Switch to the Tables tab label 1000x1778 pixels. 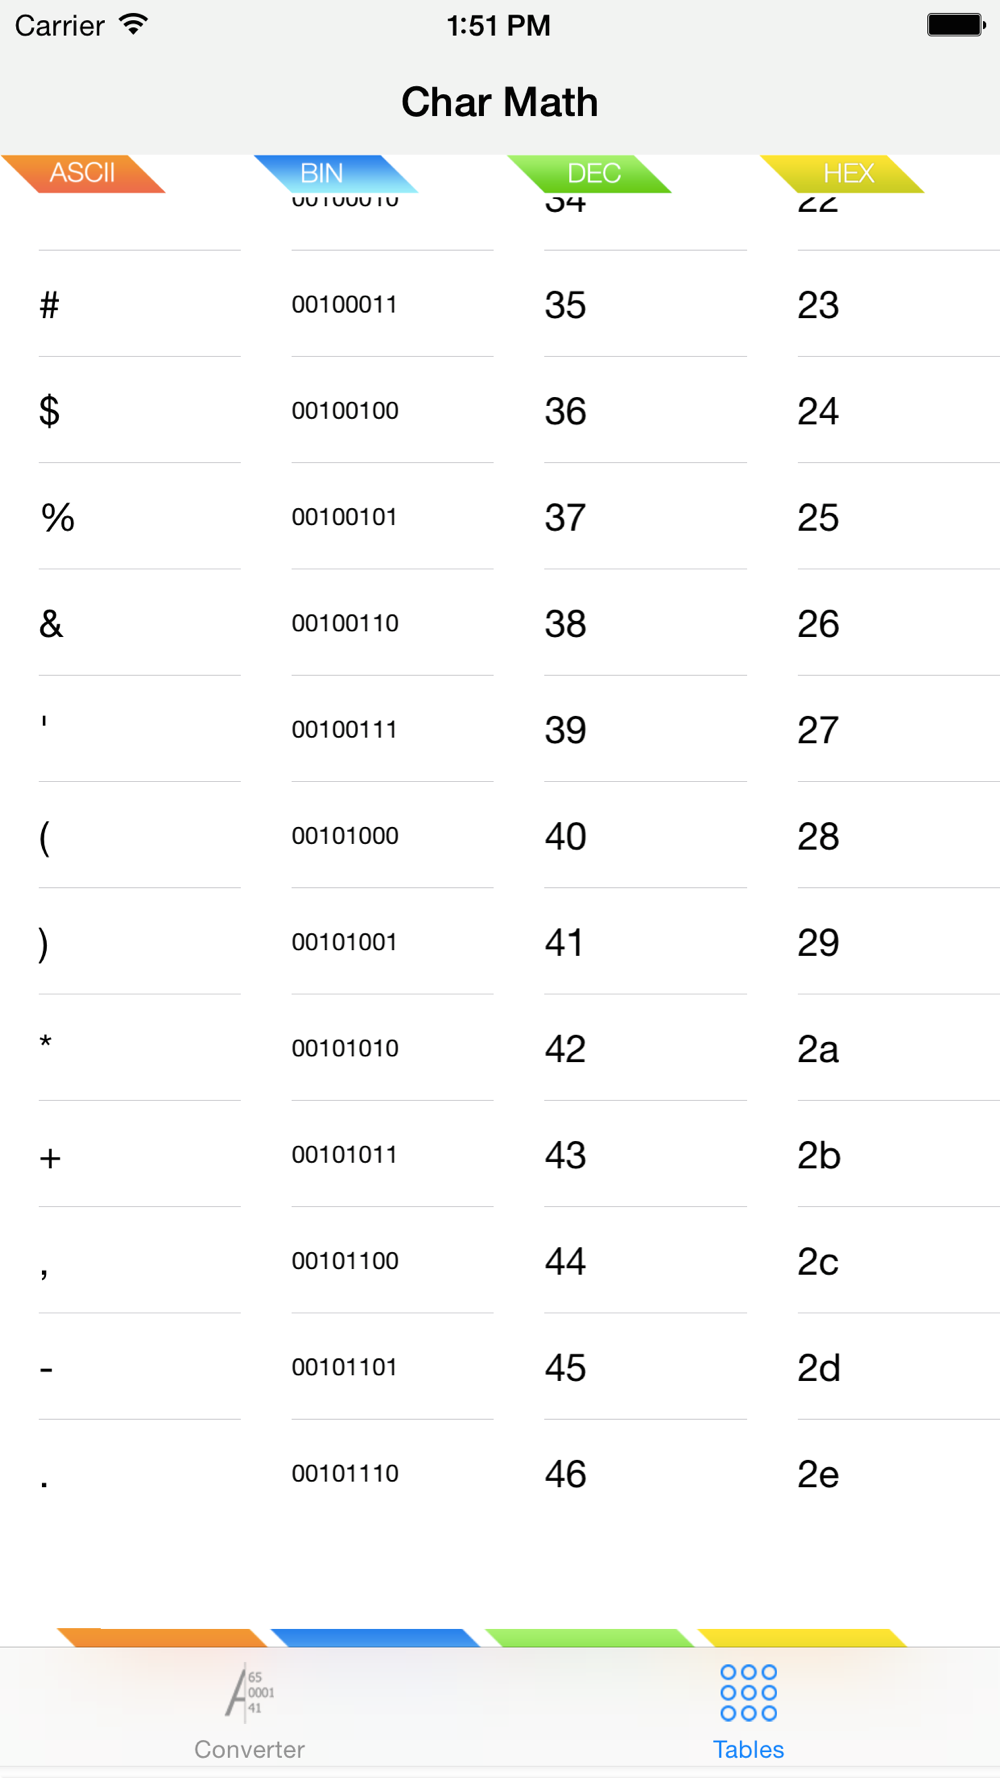[x=748, y=1749]
